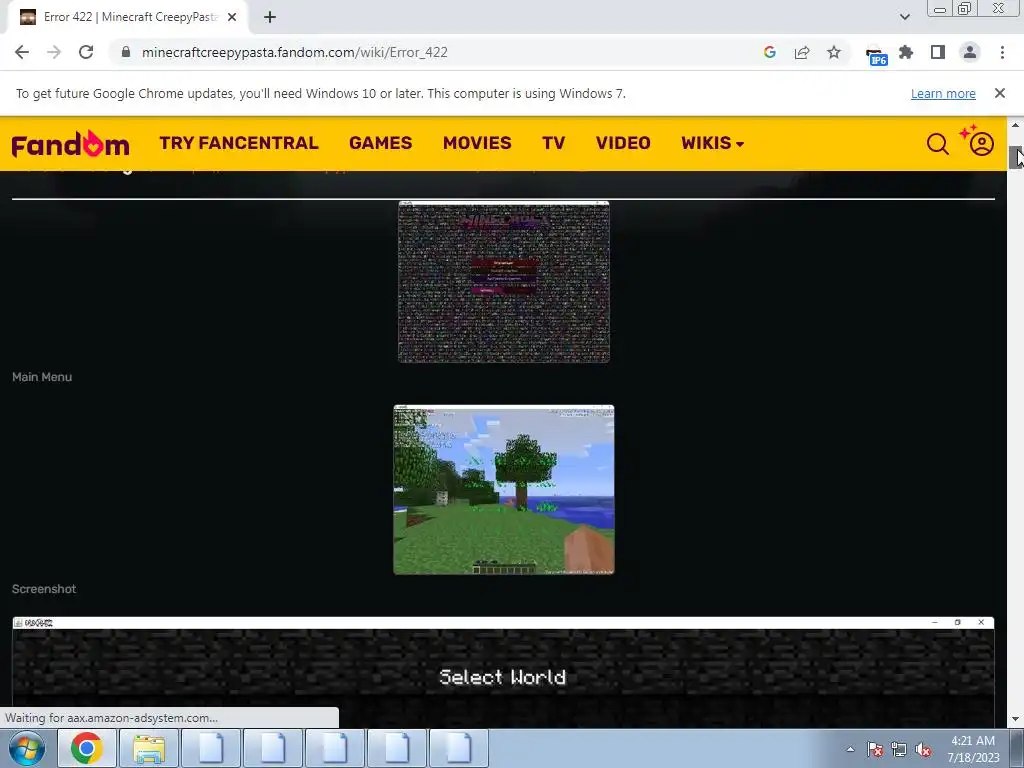Dismiss the Chrome update notification bar
1024x768 pixels.
click(1000, 93)
